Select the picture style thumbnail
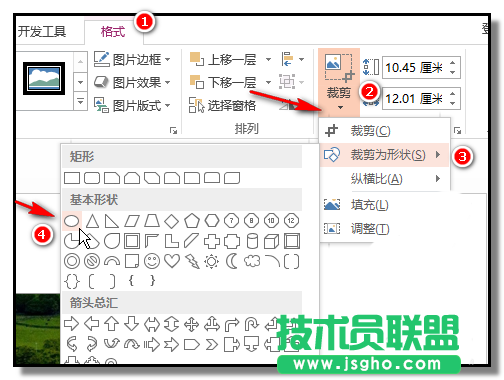Screen dimensions: 504x380 click(44, 78)
